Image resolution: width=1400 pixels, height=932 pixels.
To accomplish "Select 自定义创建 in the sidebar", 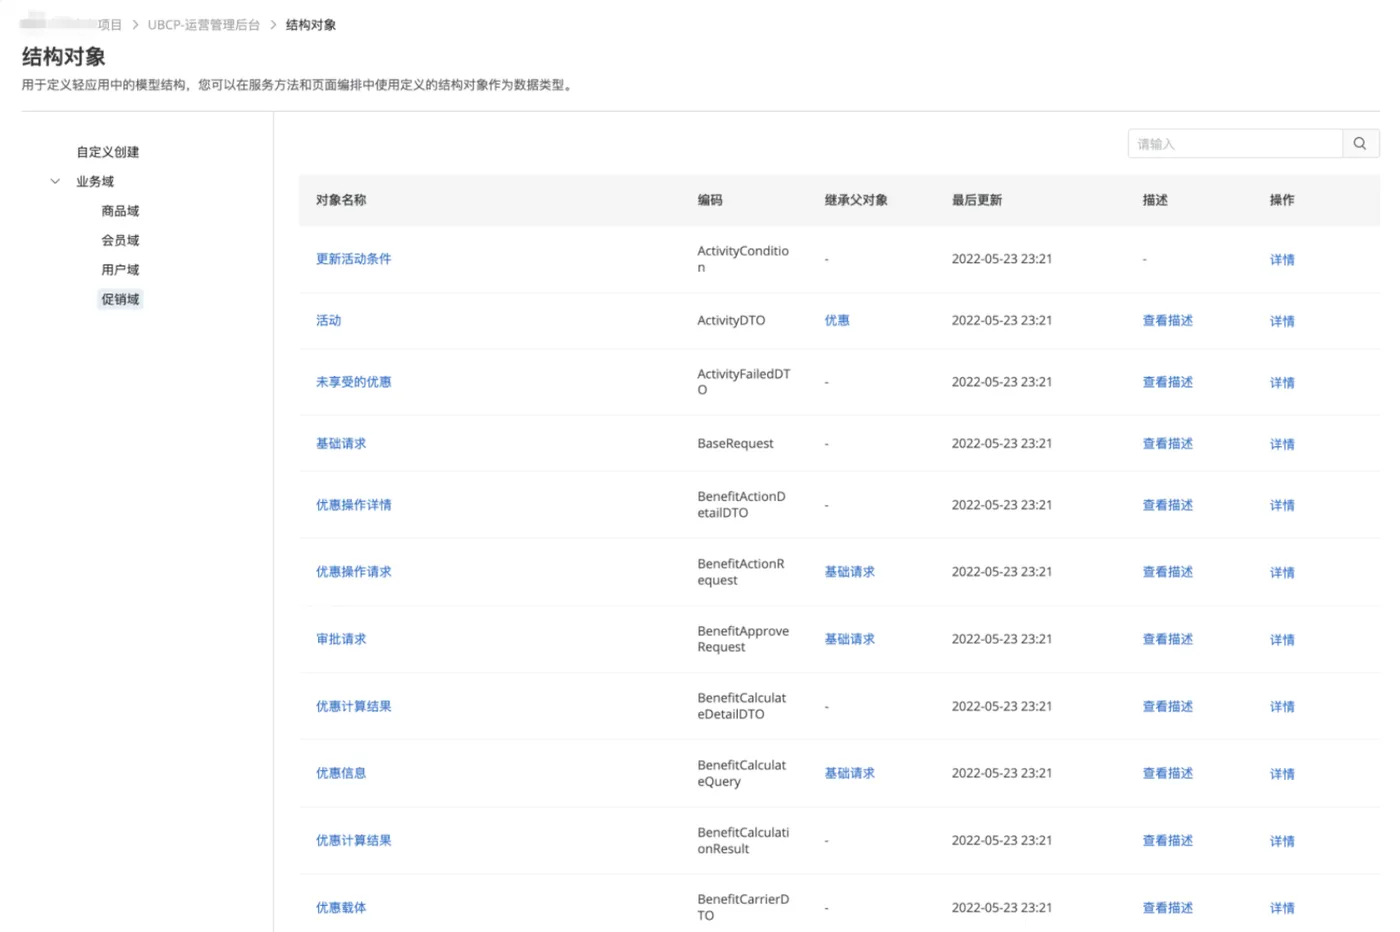I will [108, 152].
